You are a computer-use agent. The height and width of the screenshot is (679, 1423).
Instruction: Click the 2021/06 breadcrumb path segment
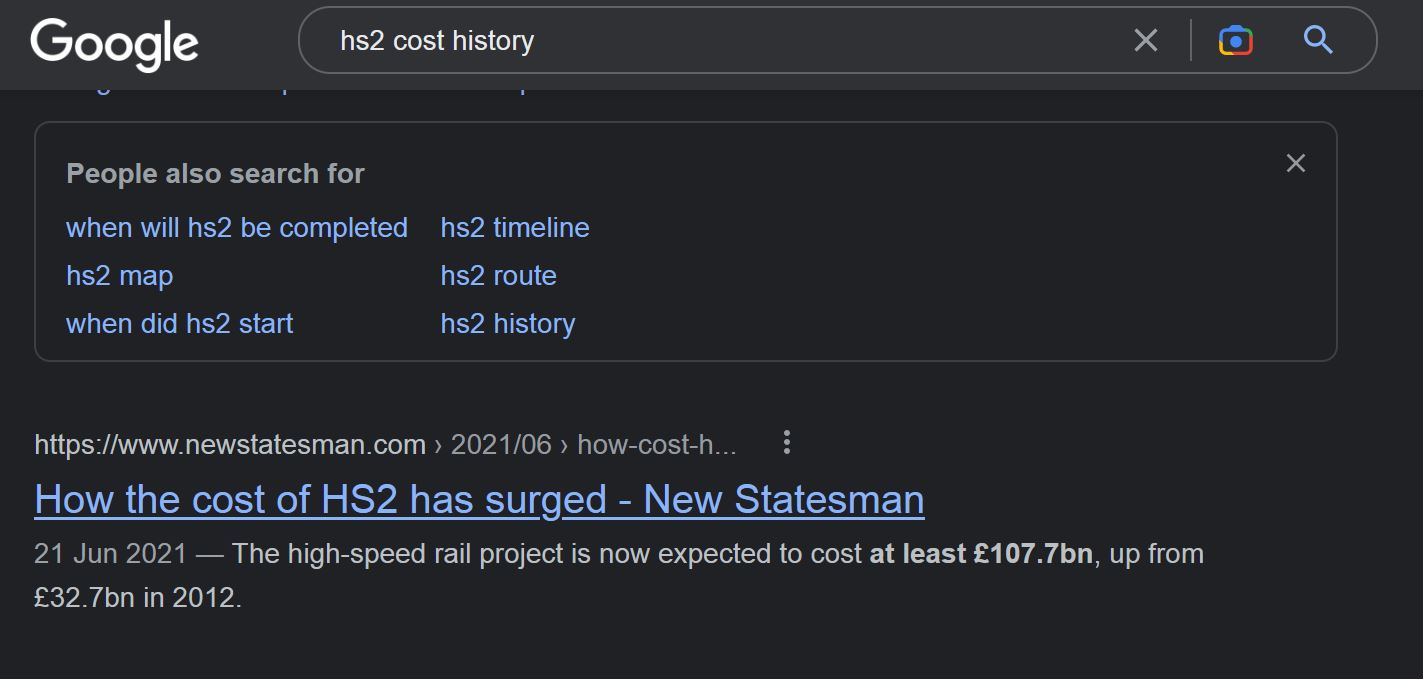(x=501, y=445)
